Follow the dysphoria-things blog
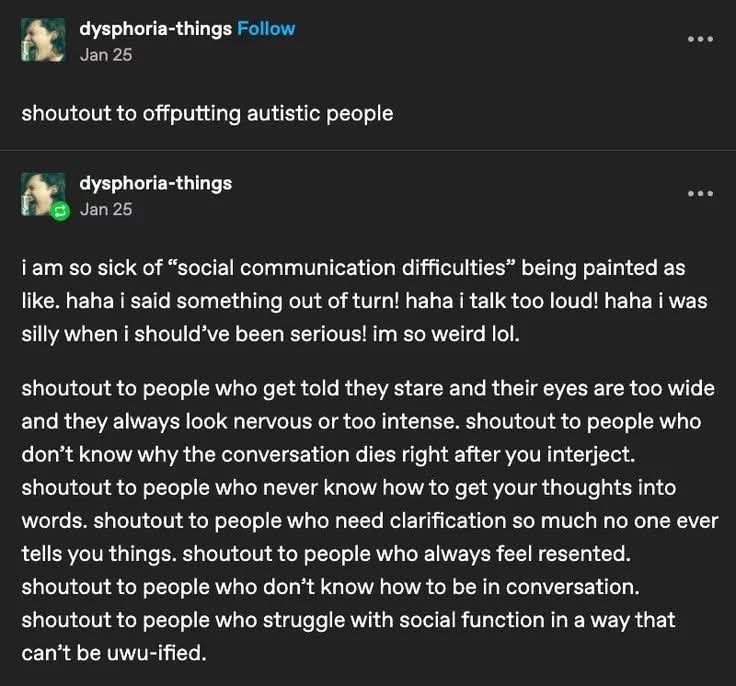736x686 pixels. click(x=266, y=29)
